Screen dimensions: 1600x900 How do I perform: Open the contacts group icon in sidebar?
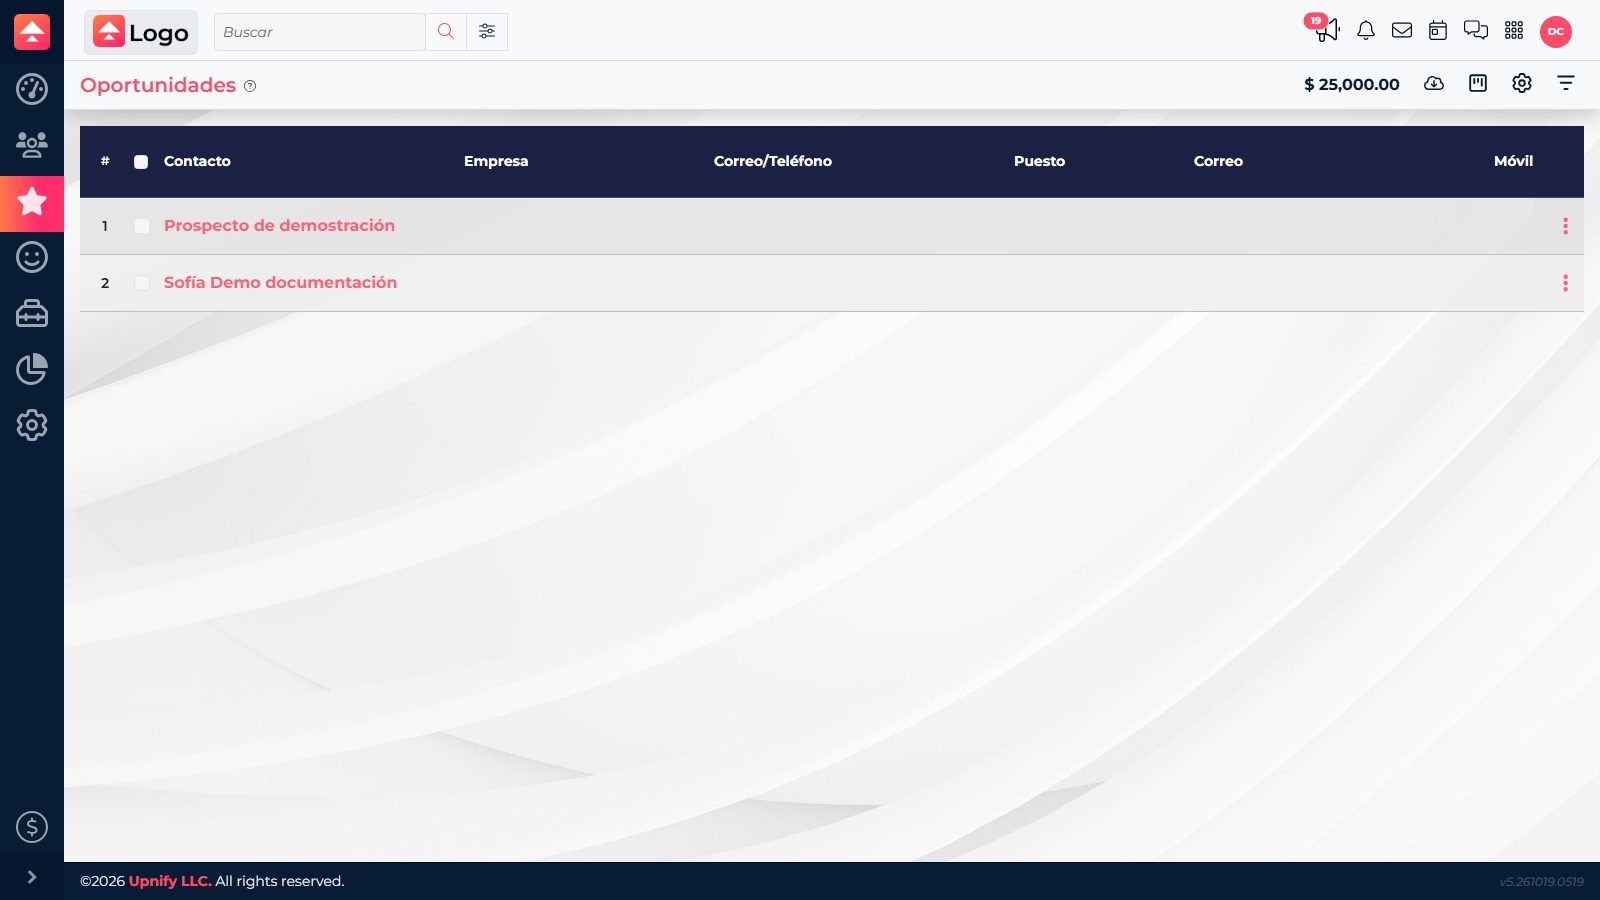coord(32,145)
